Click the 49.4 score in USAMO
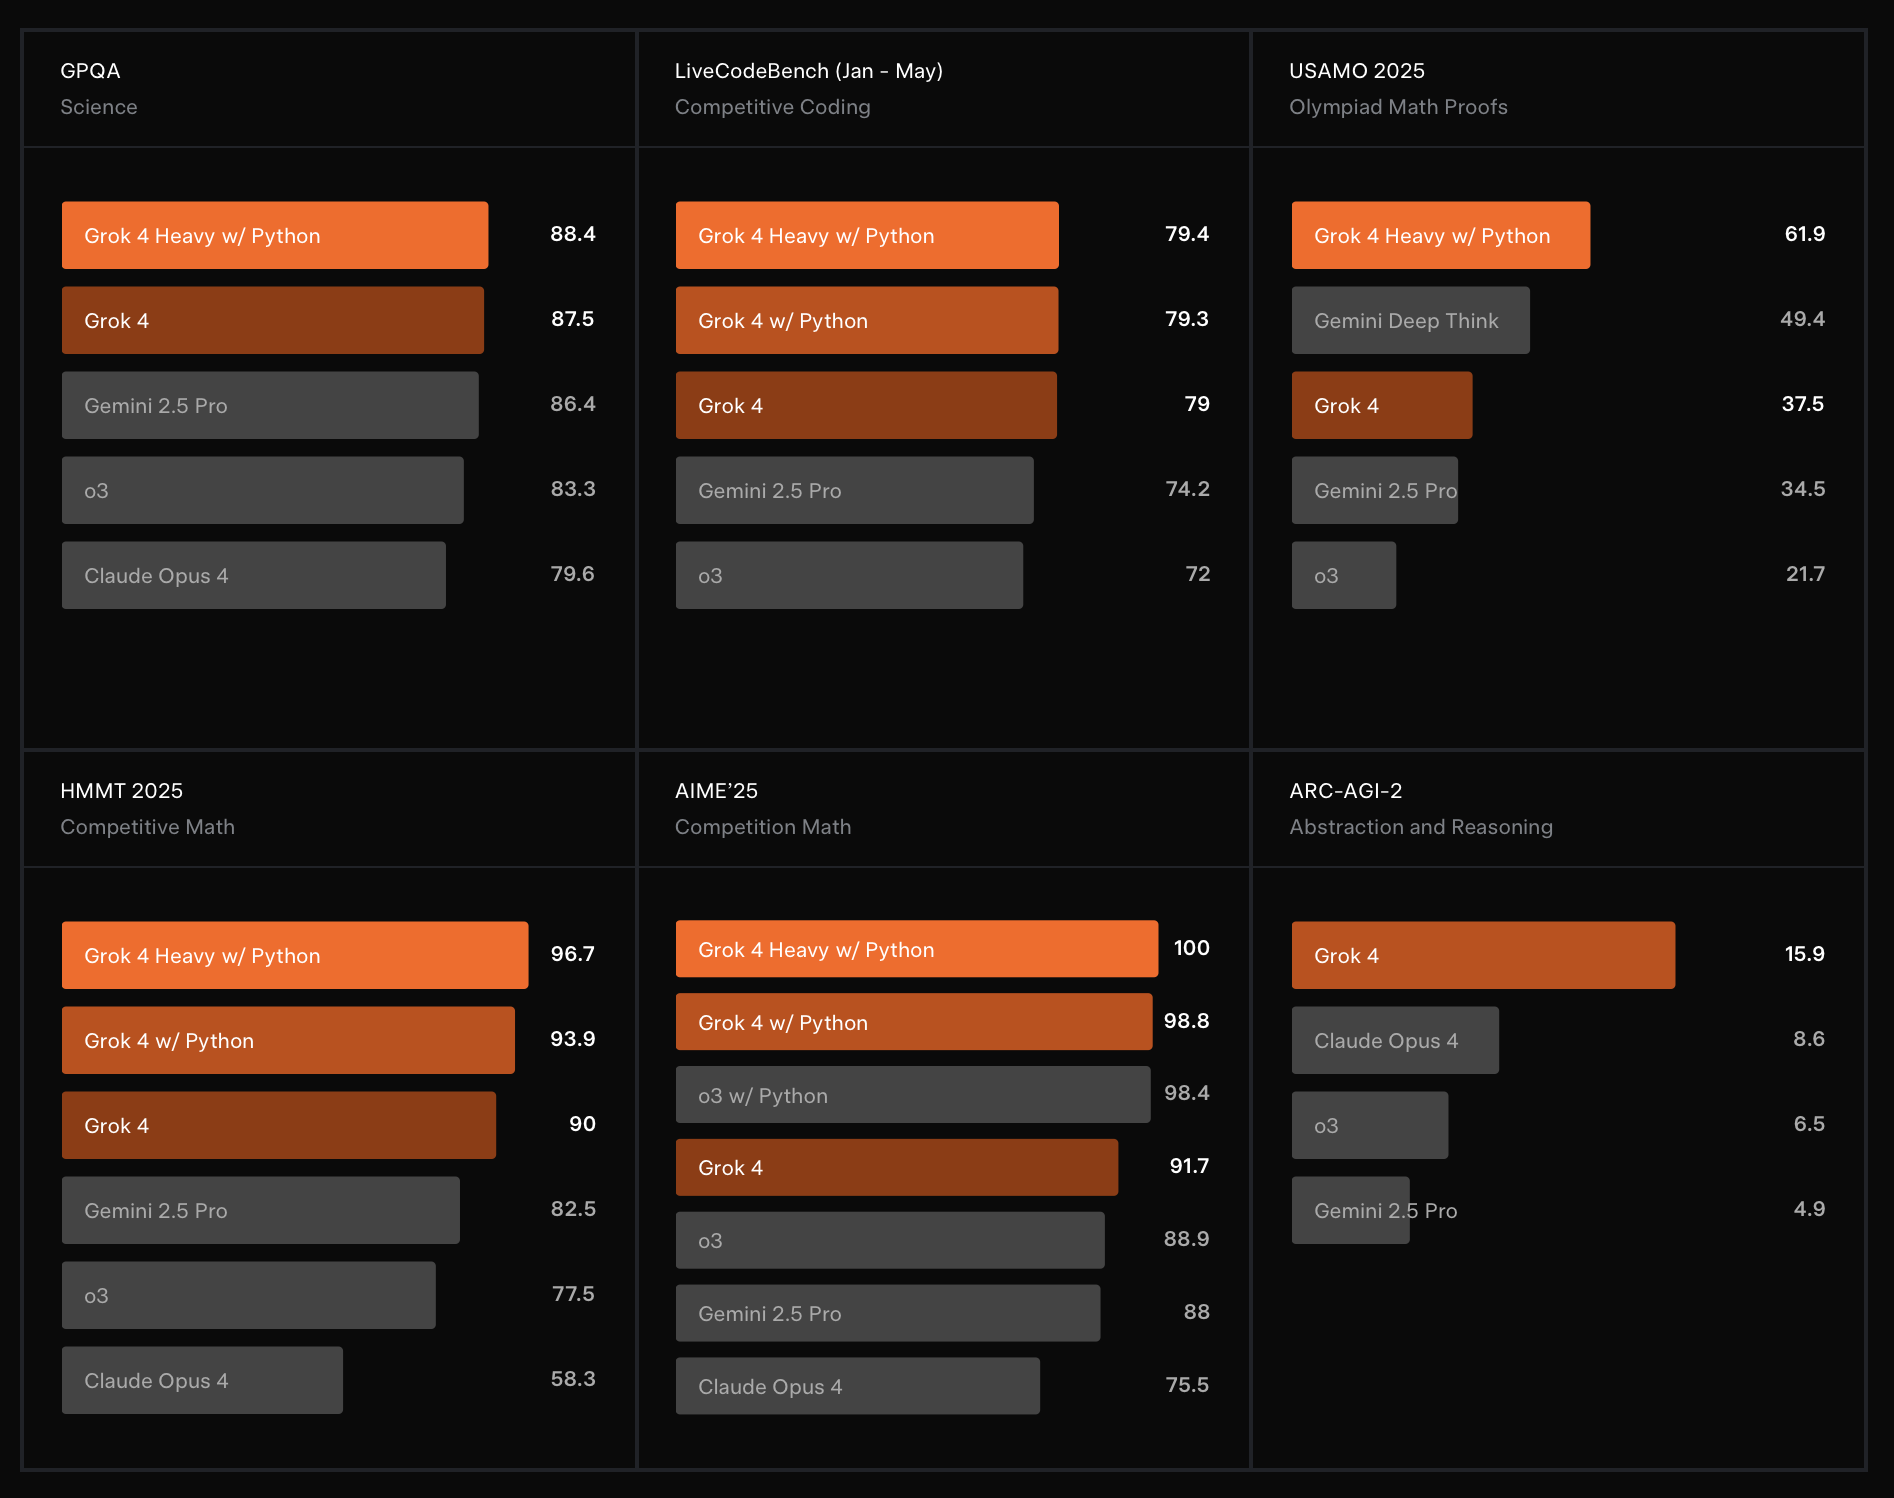Viewport: 1894px width, 1498px height. [1802, 319]
